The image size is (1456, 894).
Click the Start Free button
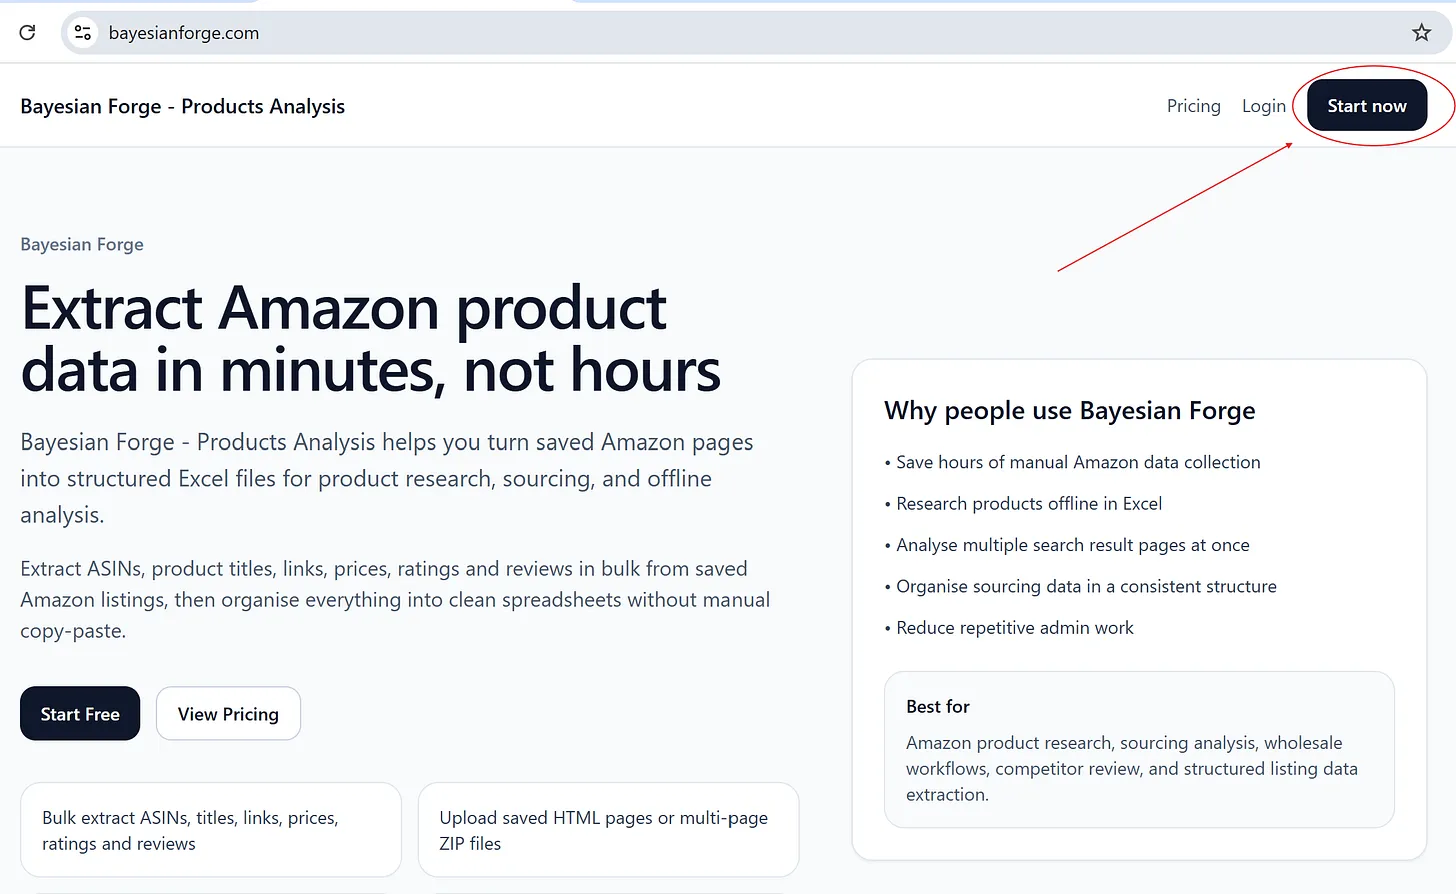[80, 714]
